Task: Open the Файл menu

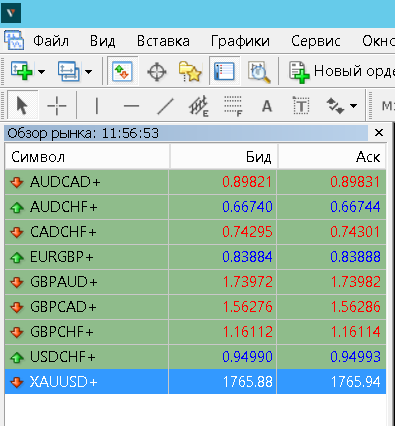Action: click(51, 41)
